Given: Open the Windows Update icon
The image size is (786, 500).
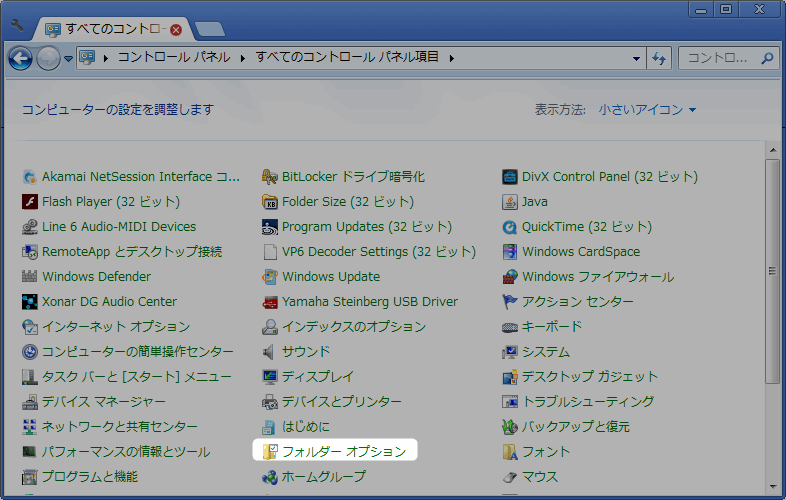Looking at the screenshot, I should 270,277.
